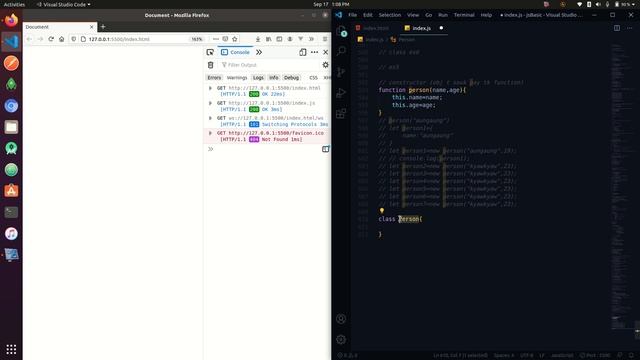Switch console to multi-line editor mode
This screenshot has width=640, height=360.
click(x=325, y=149)
